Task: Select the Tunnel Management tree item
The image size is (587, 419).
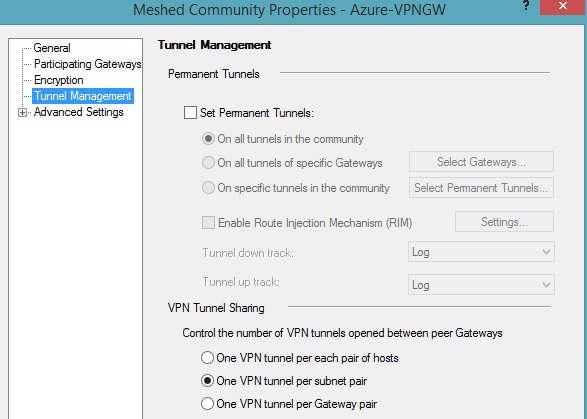Action: 83,96
